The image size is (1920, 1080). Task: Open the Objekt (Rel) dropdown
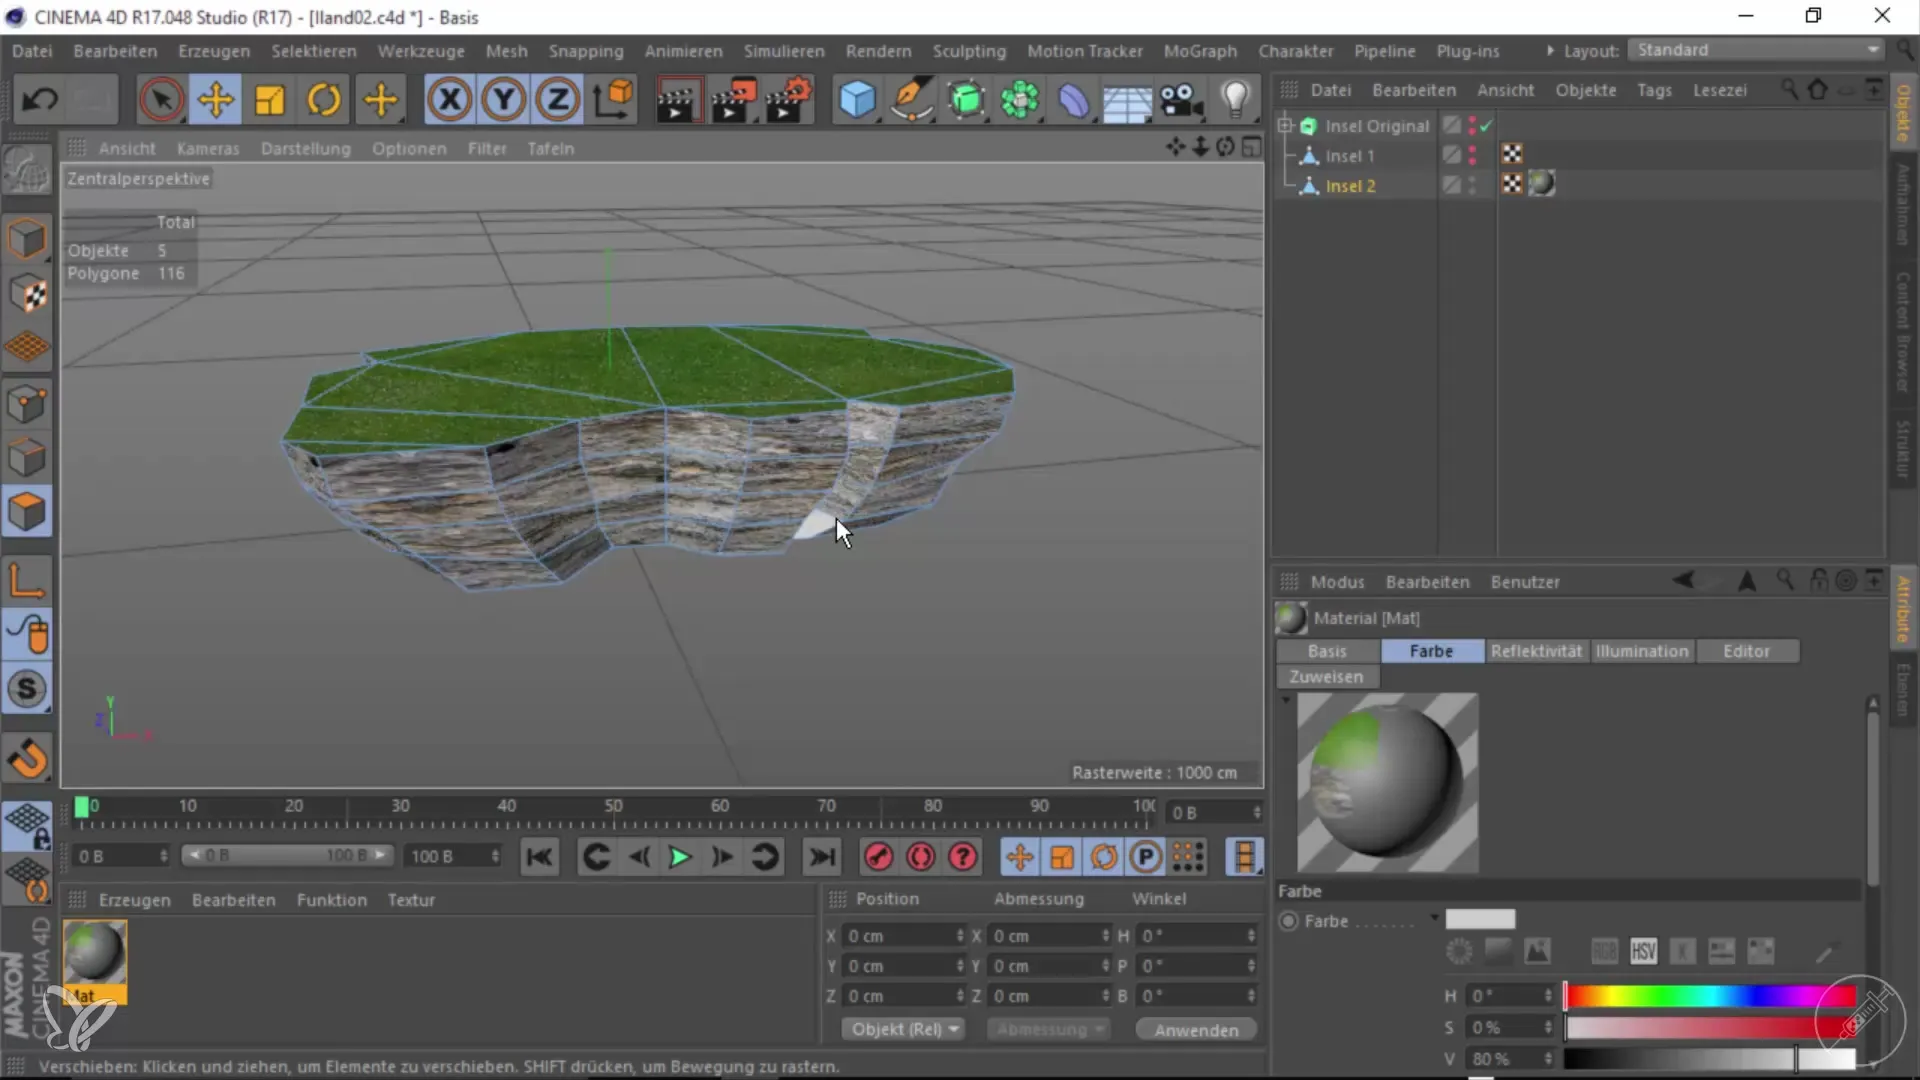tap(904, 1029)
